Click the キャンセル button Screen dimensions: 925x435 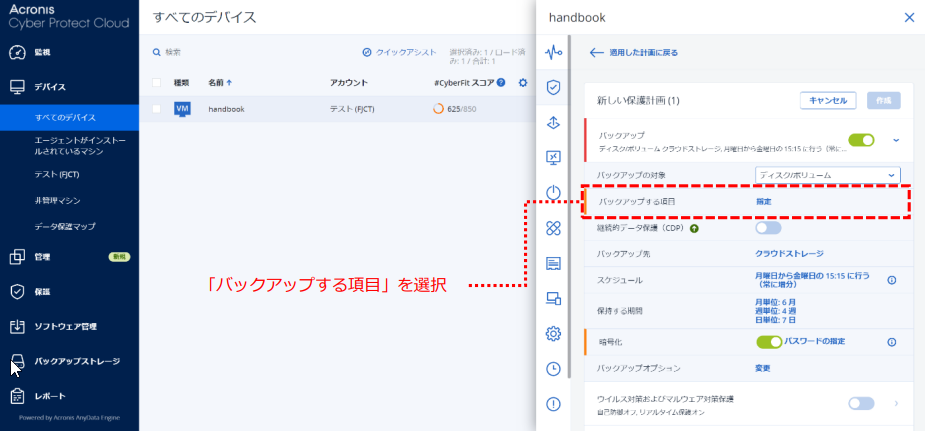(827, 100)
